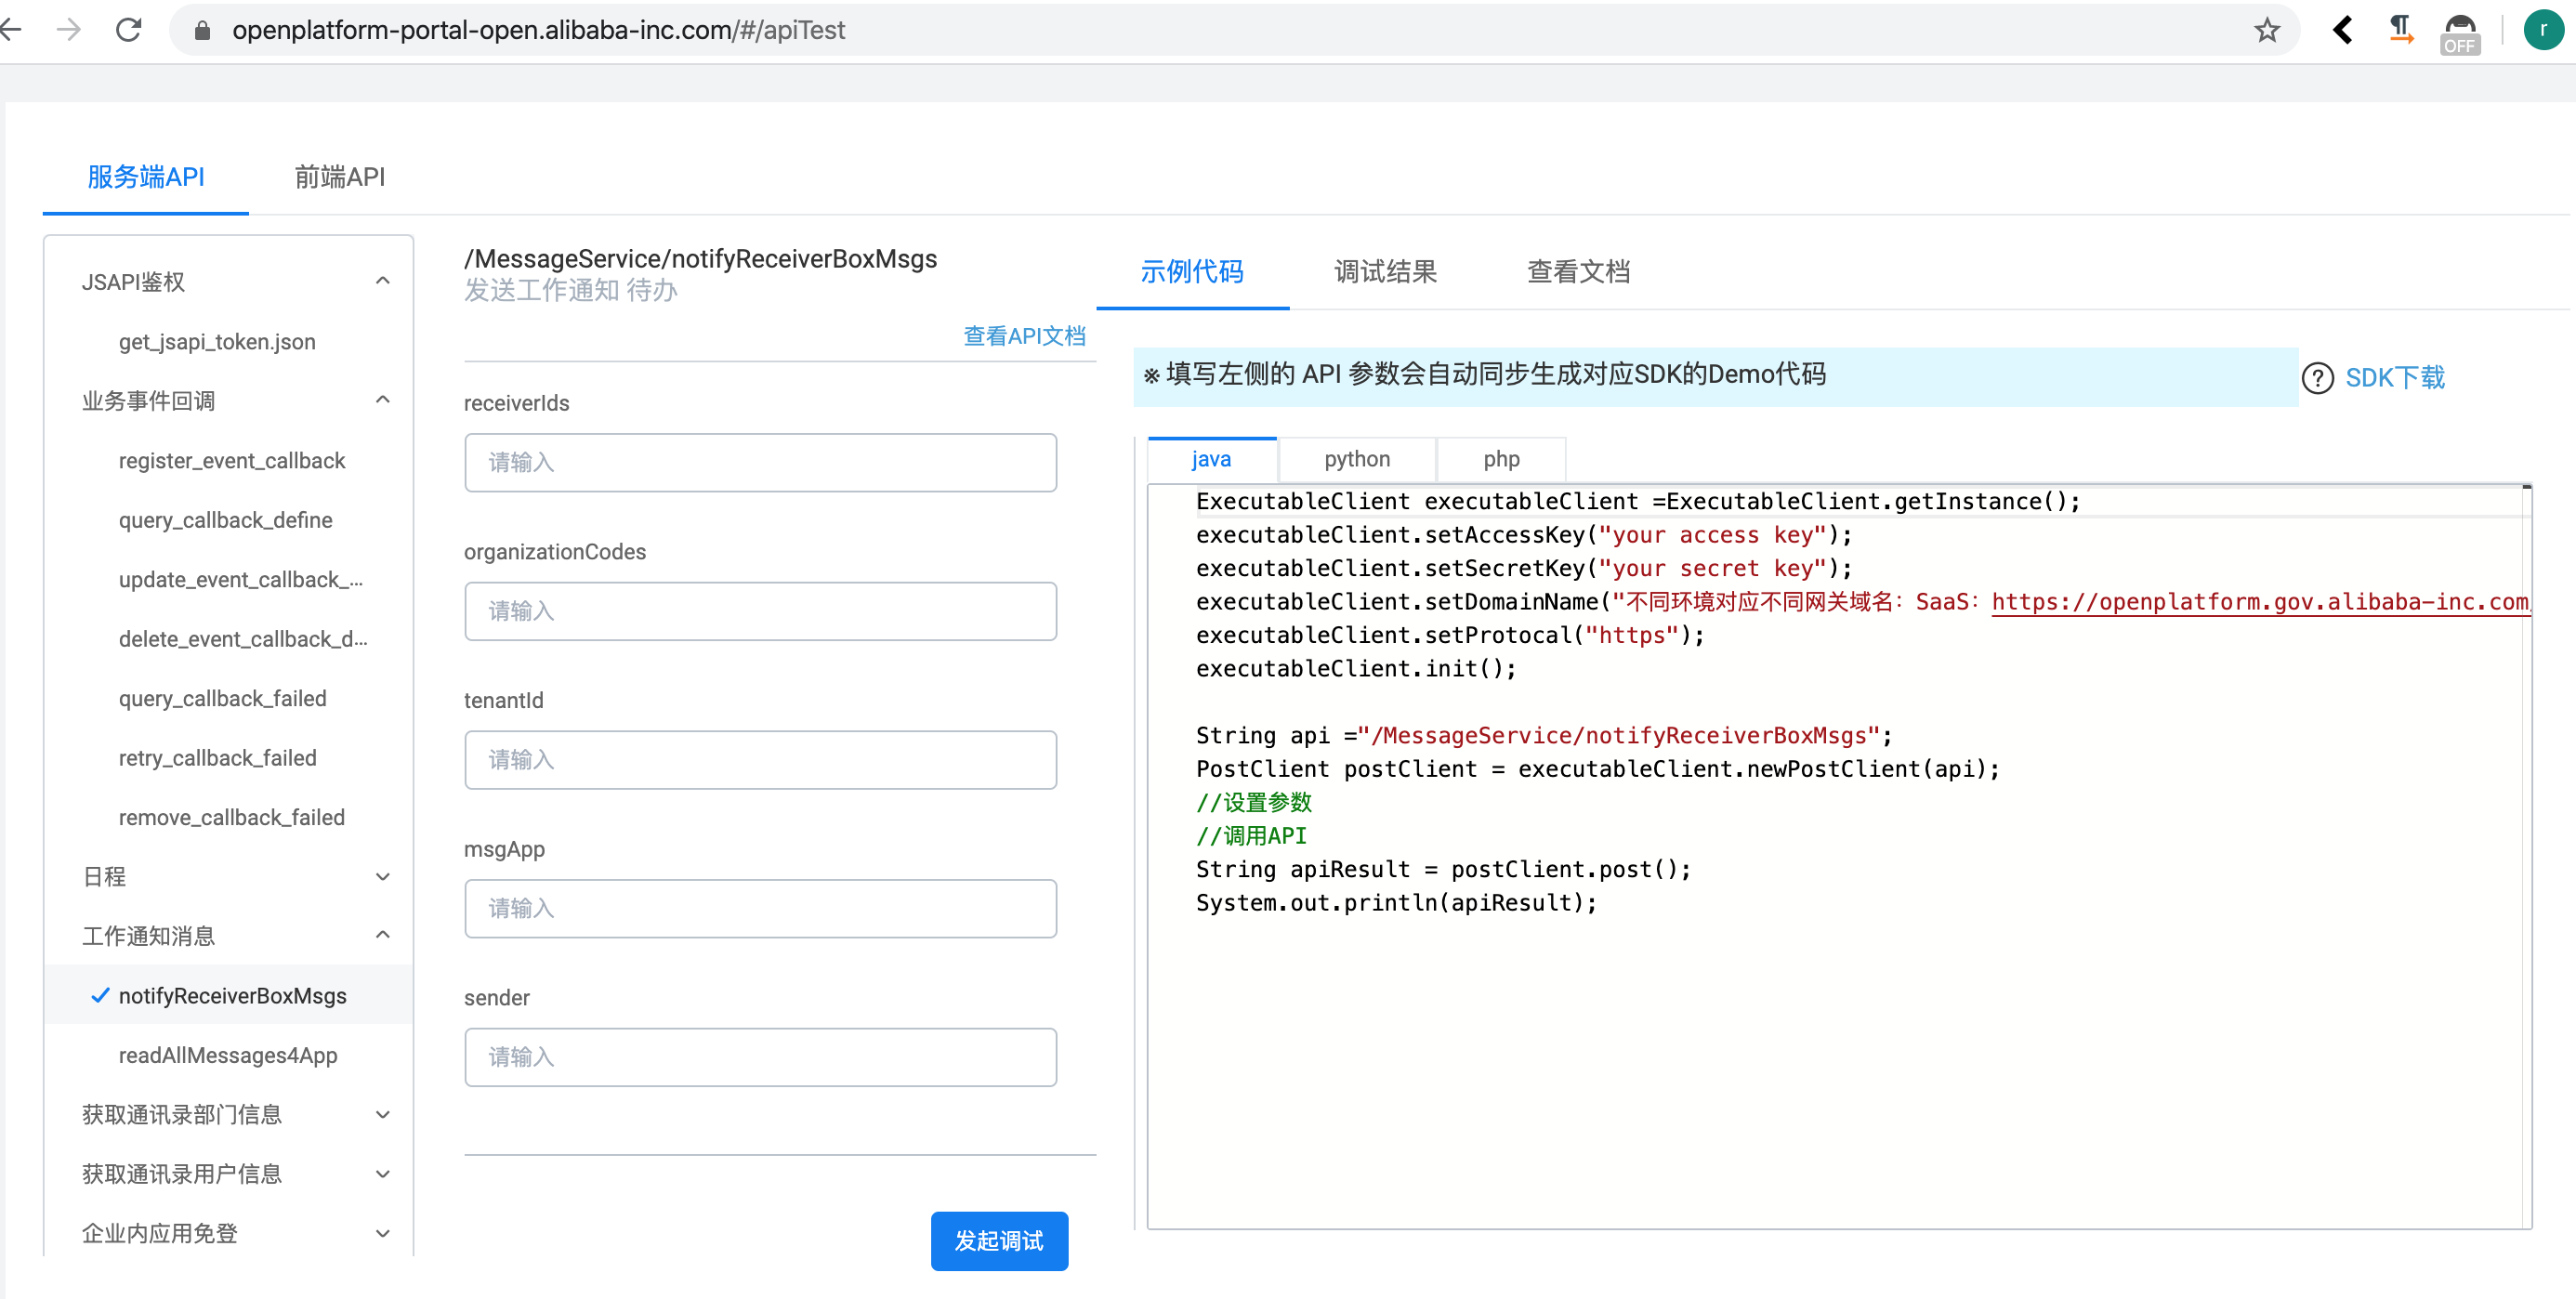
Task: Focus the organizationCodes input field
Action: pos(760,611)
